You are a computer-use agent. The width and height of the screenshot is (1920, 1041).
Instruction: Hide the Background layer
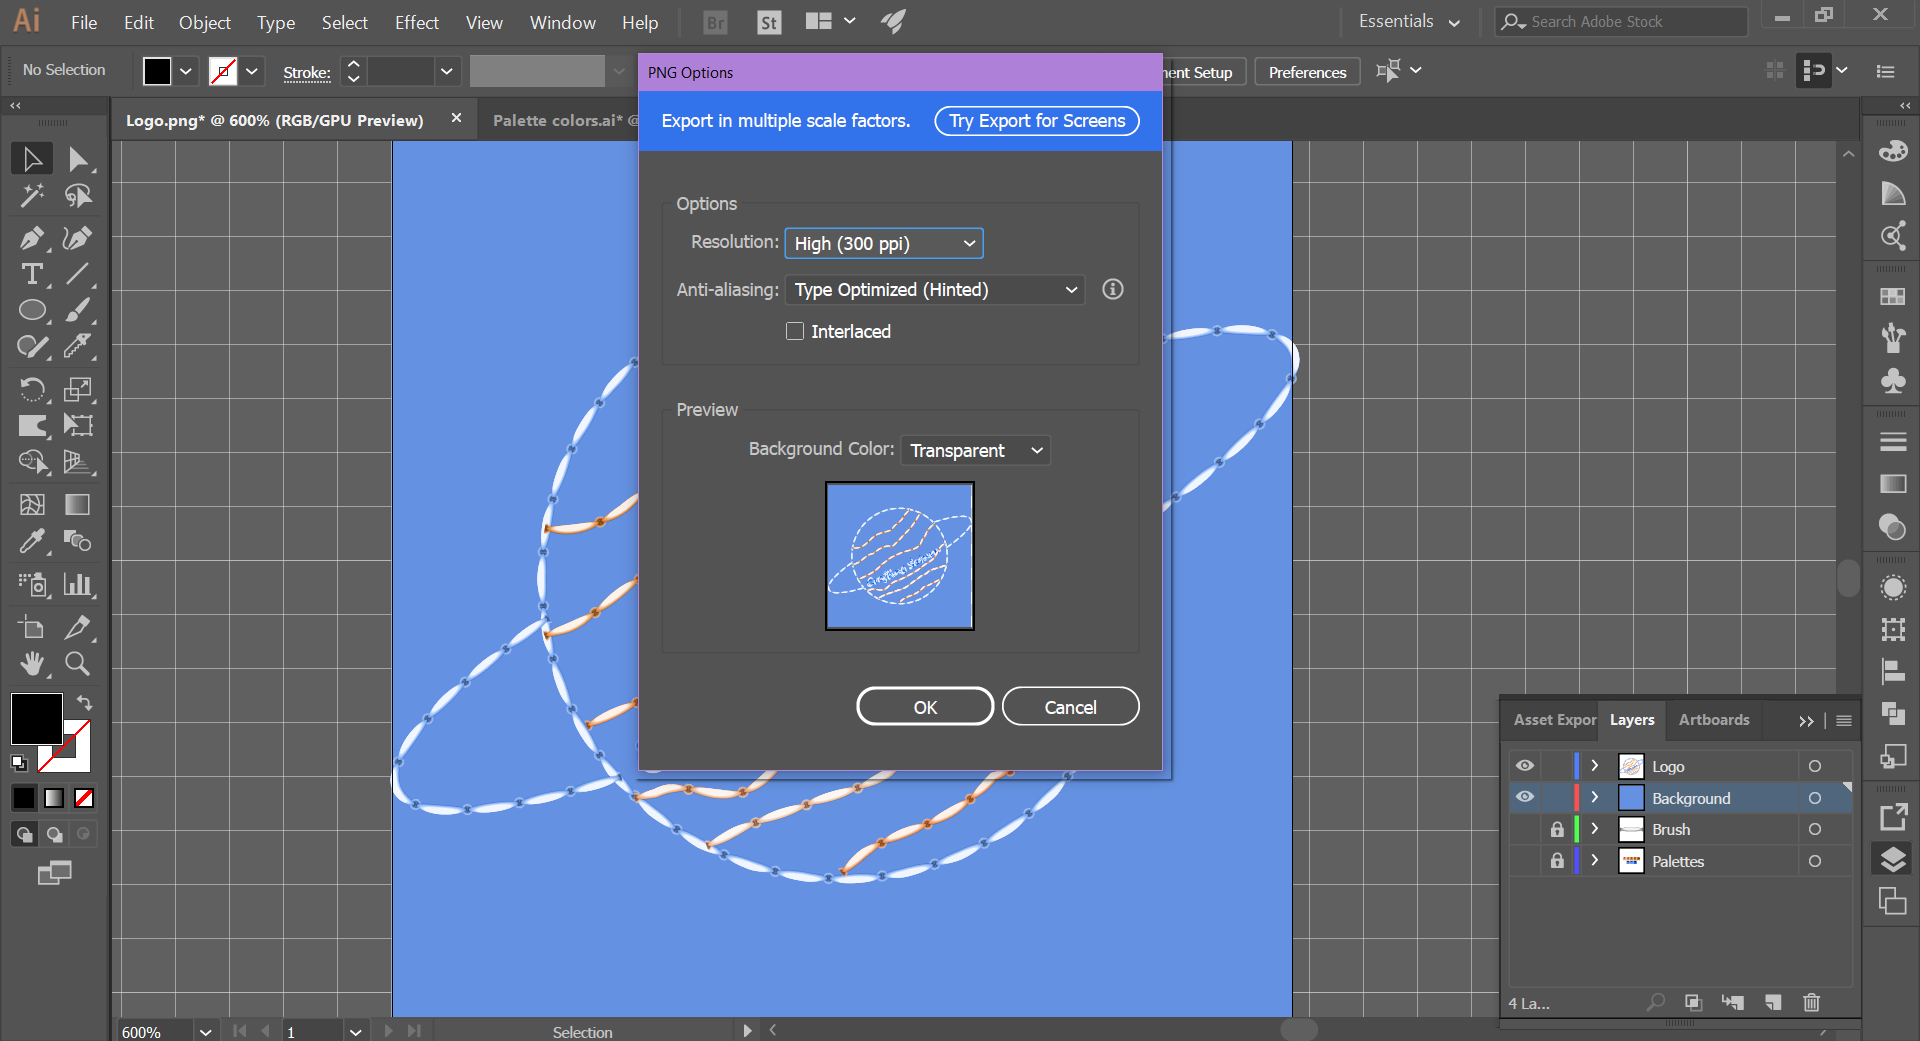click(x=1524, y=797)
